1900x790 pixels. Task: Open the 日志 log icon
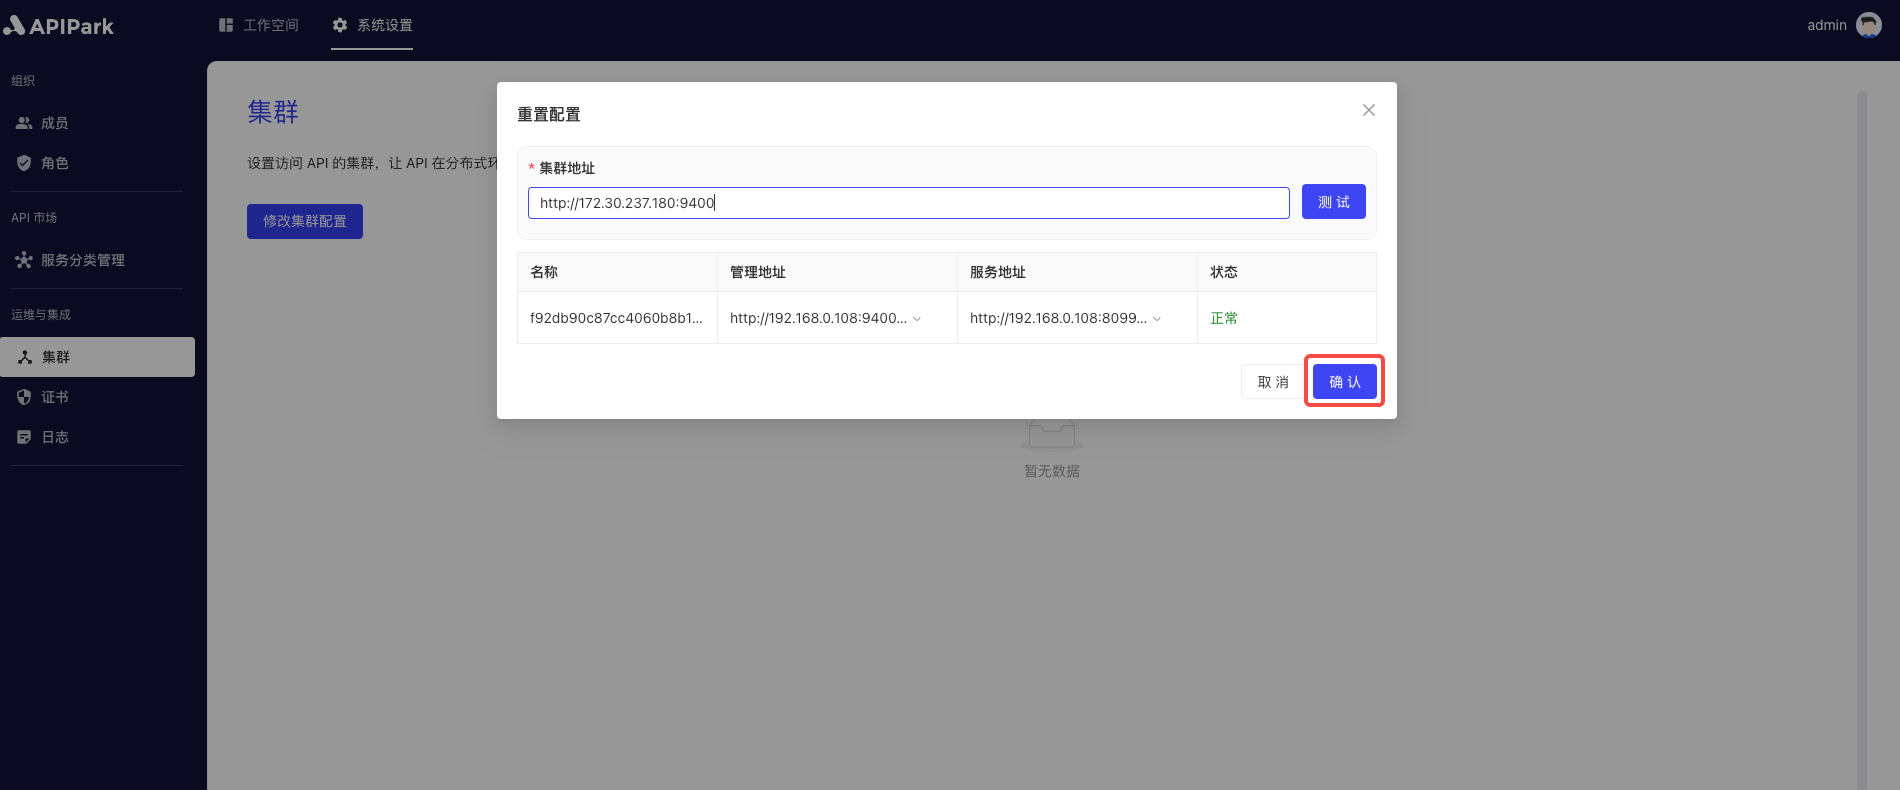pyautogui.click(x=24, y=437)
